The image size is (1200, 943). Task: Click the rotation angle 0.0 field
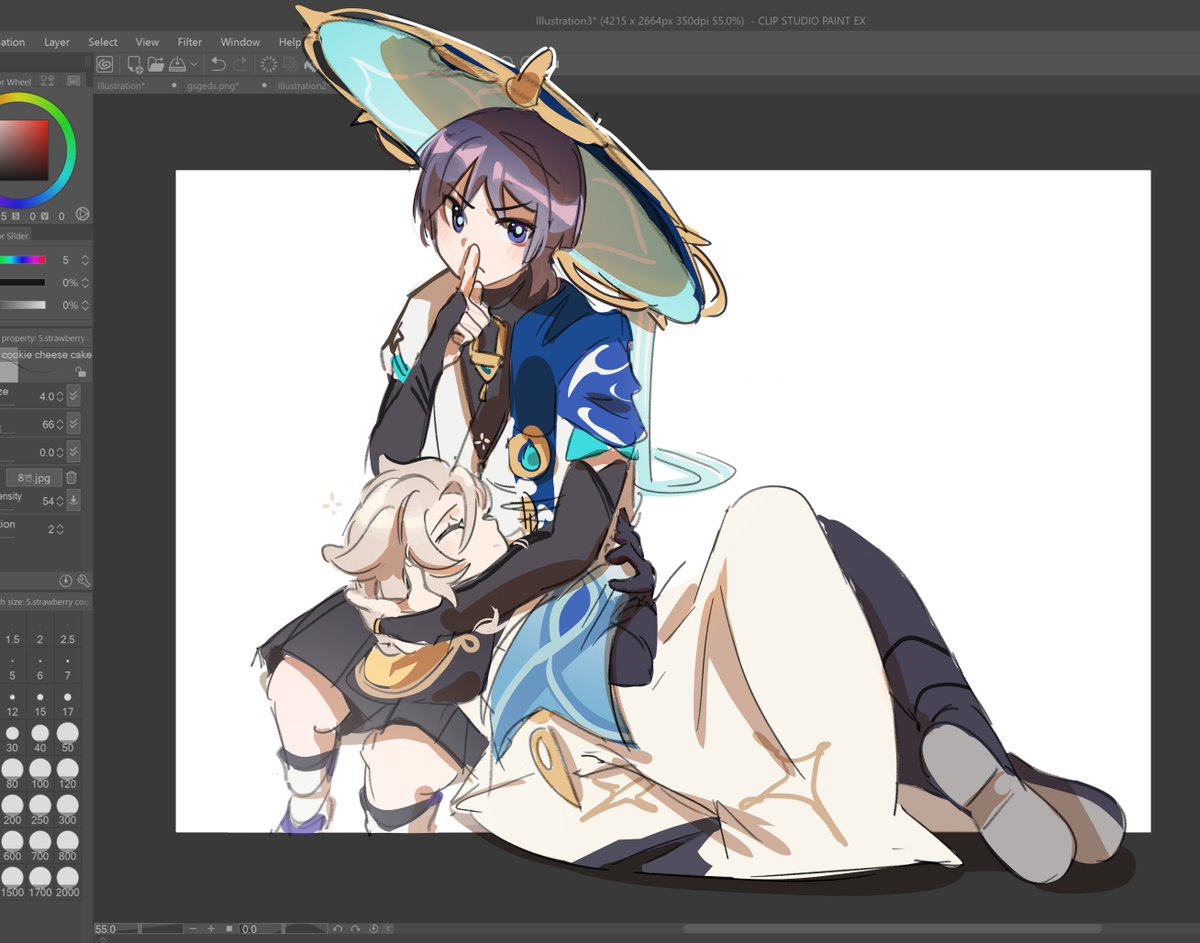pos(250,929)
